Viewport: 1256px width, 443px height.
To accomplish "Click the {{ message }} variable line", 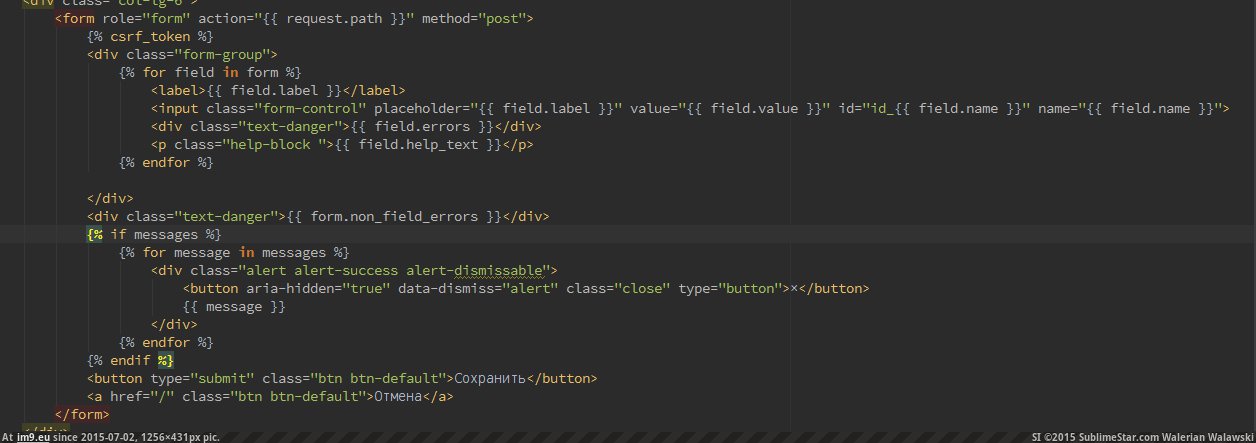I will (234, 306).
